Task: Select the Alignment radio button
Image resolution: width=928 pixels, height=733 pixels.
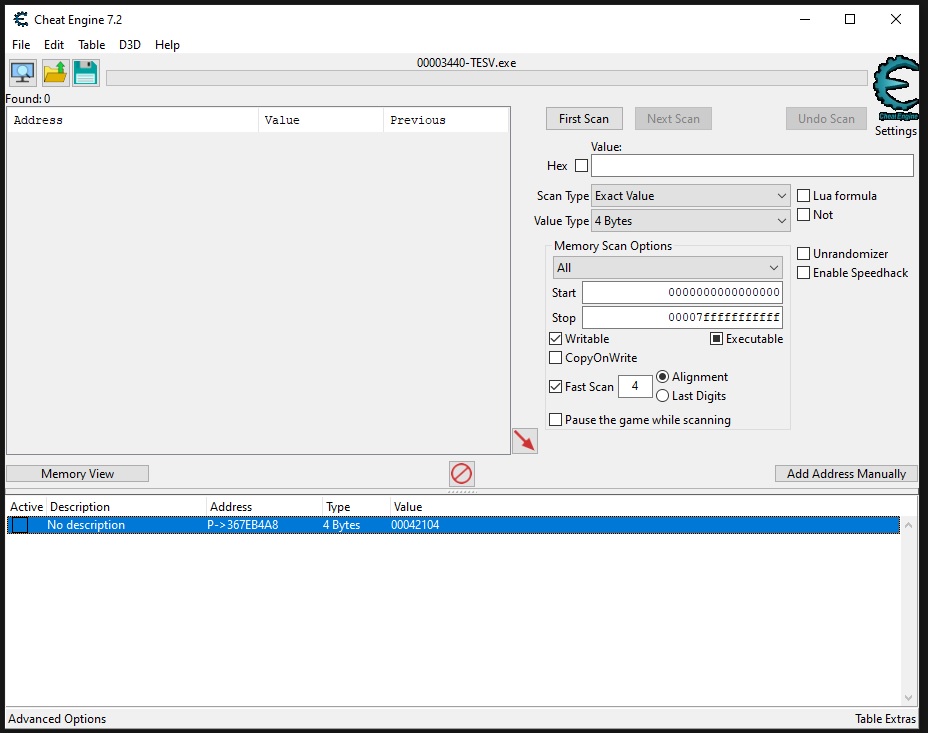Action: pos(662,377)
